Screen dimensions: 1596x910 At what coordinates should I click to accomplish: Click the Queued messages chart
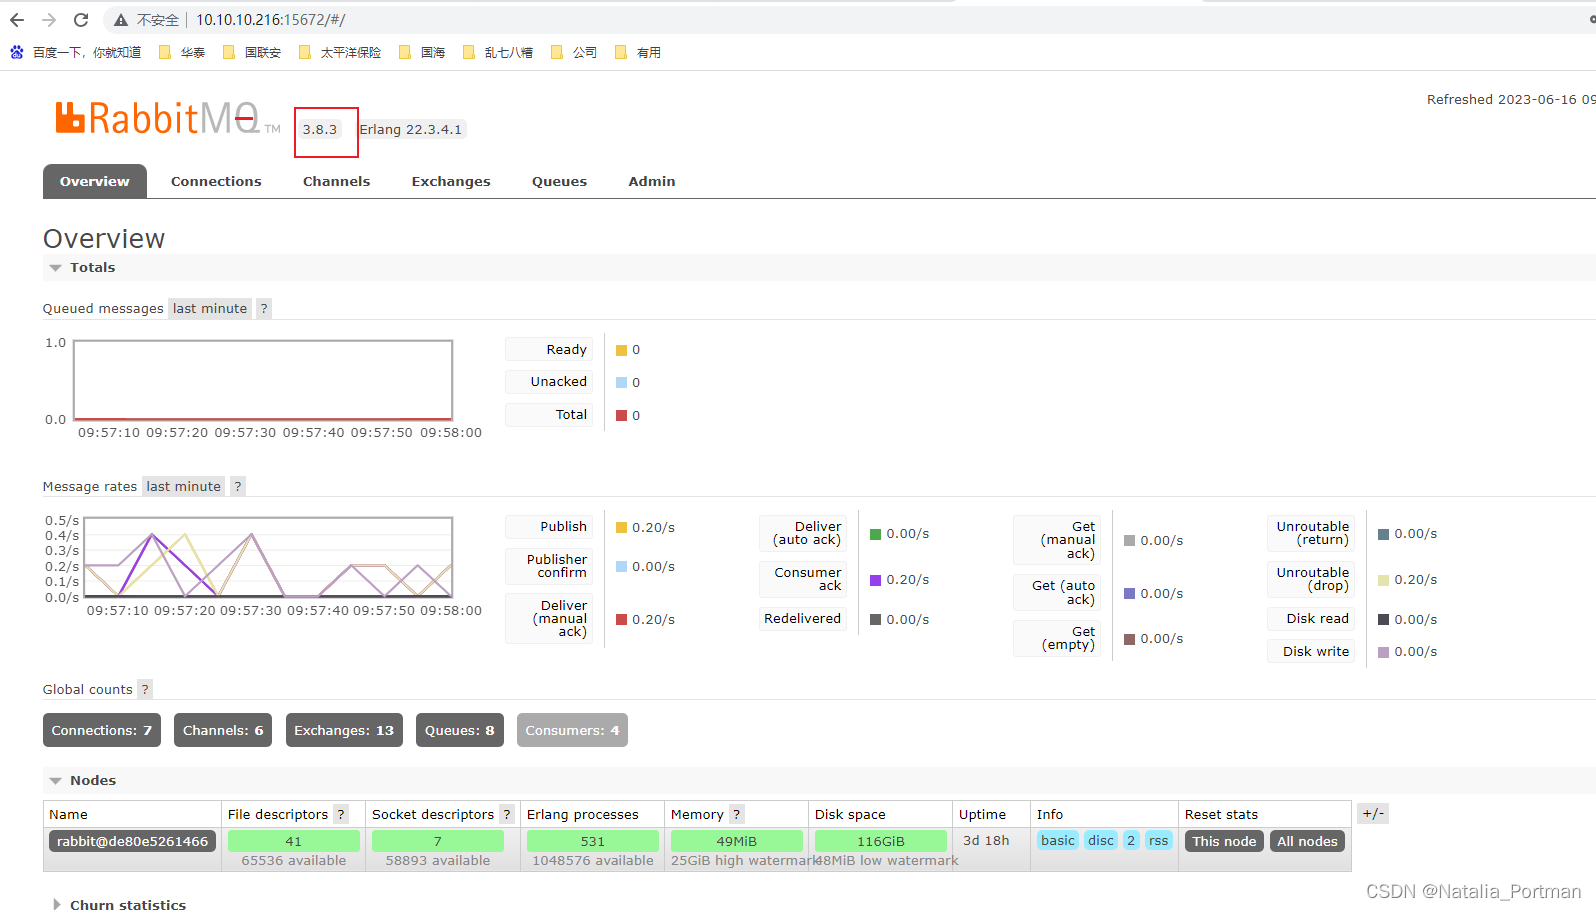pyautogui.click(x=263, y=380)
